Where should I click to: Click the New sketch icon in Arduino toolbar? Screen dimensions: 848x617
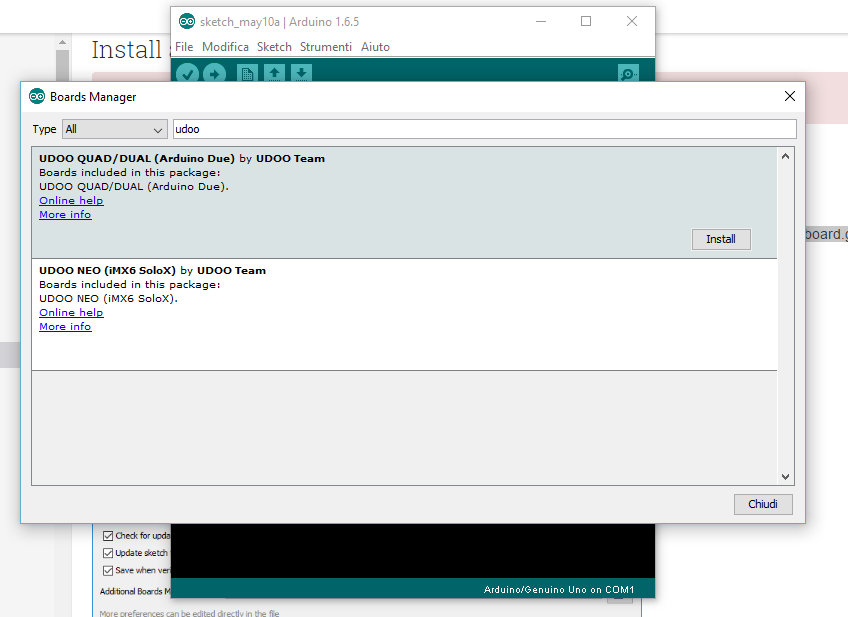(247, 74)
